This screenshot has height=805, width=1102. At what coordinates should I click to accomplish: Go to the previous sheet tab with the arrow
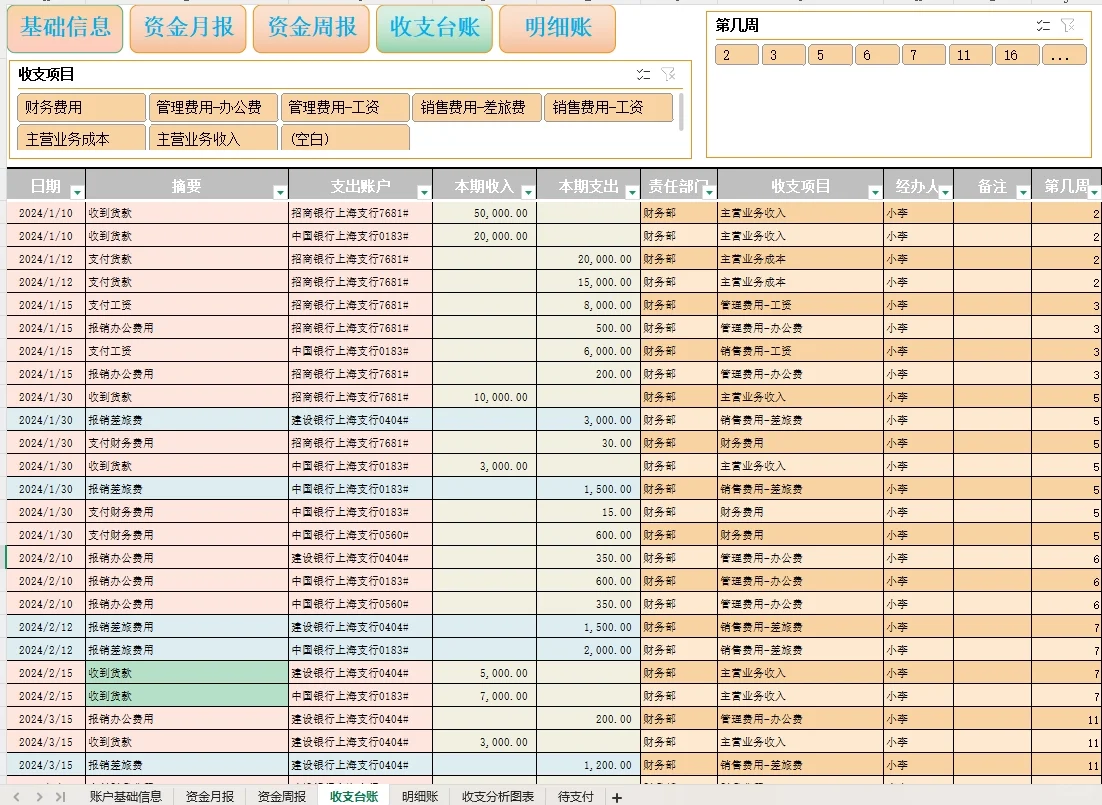pos(16,797)
